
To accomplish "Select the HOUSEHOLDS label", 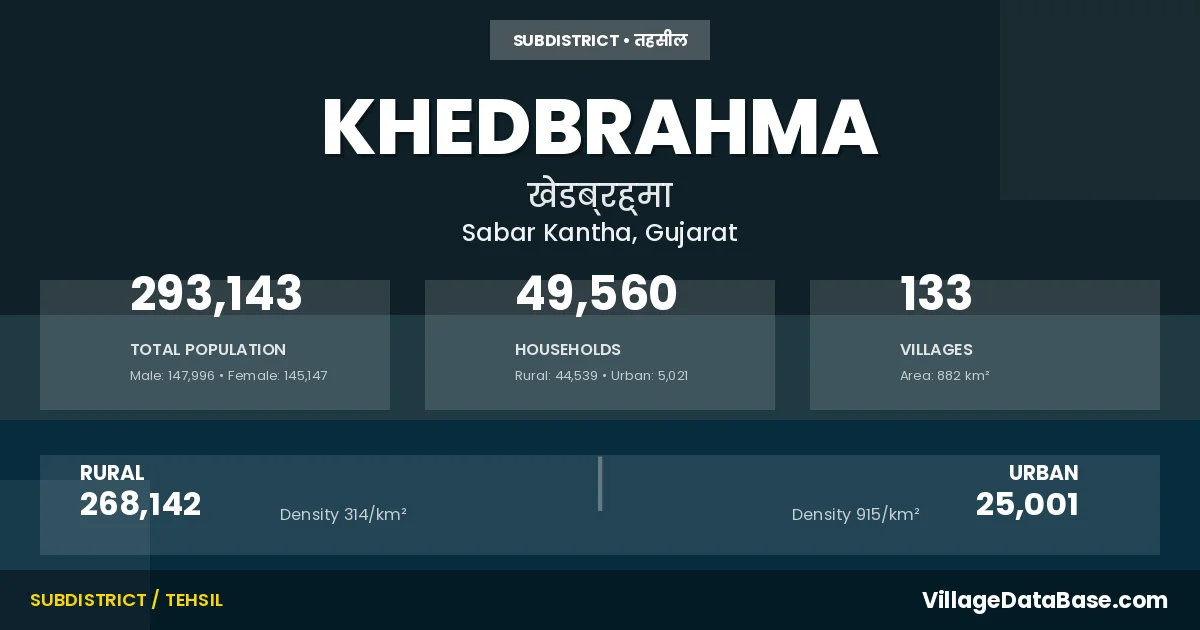I will [x=568, y=350].
